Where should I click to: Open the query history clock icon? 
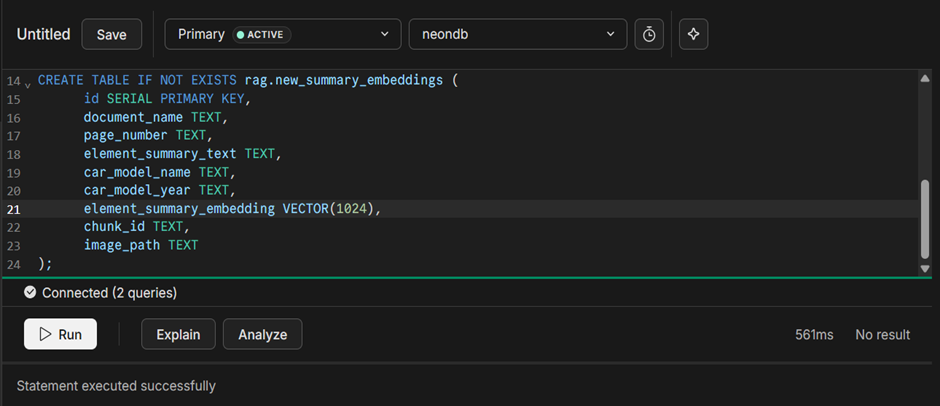649,34
